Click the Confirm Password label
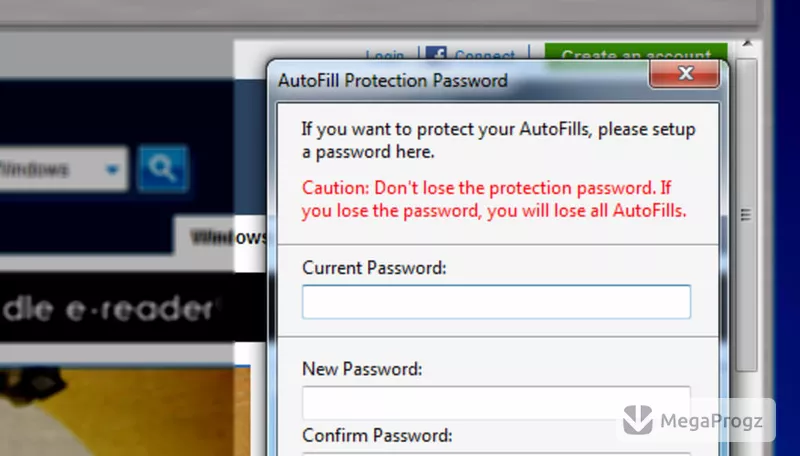Screen dimensions: 800x456 [377, 435]
